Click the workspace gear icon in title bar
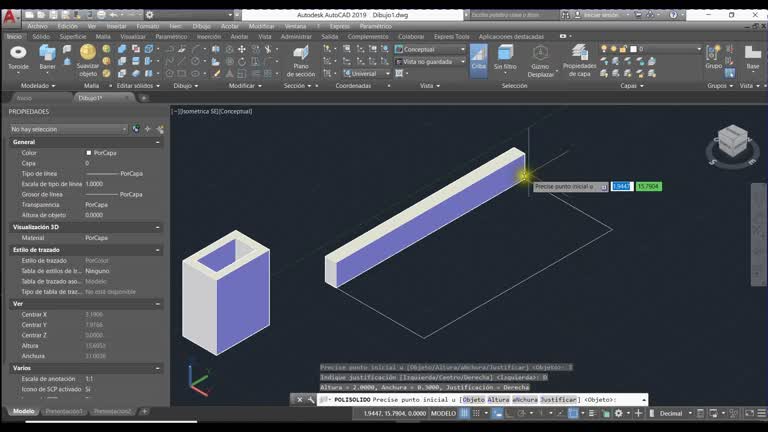 pyautogui.click(x=150, y=15)
